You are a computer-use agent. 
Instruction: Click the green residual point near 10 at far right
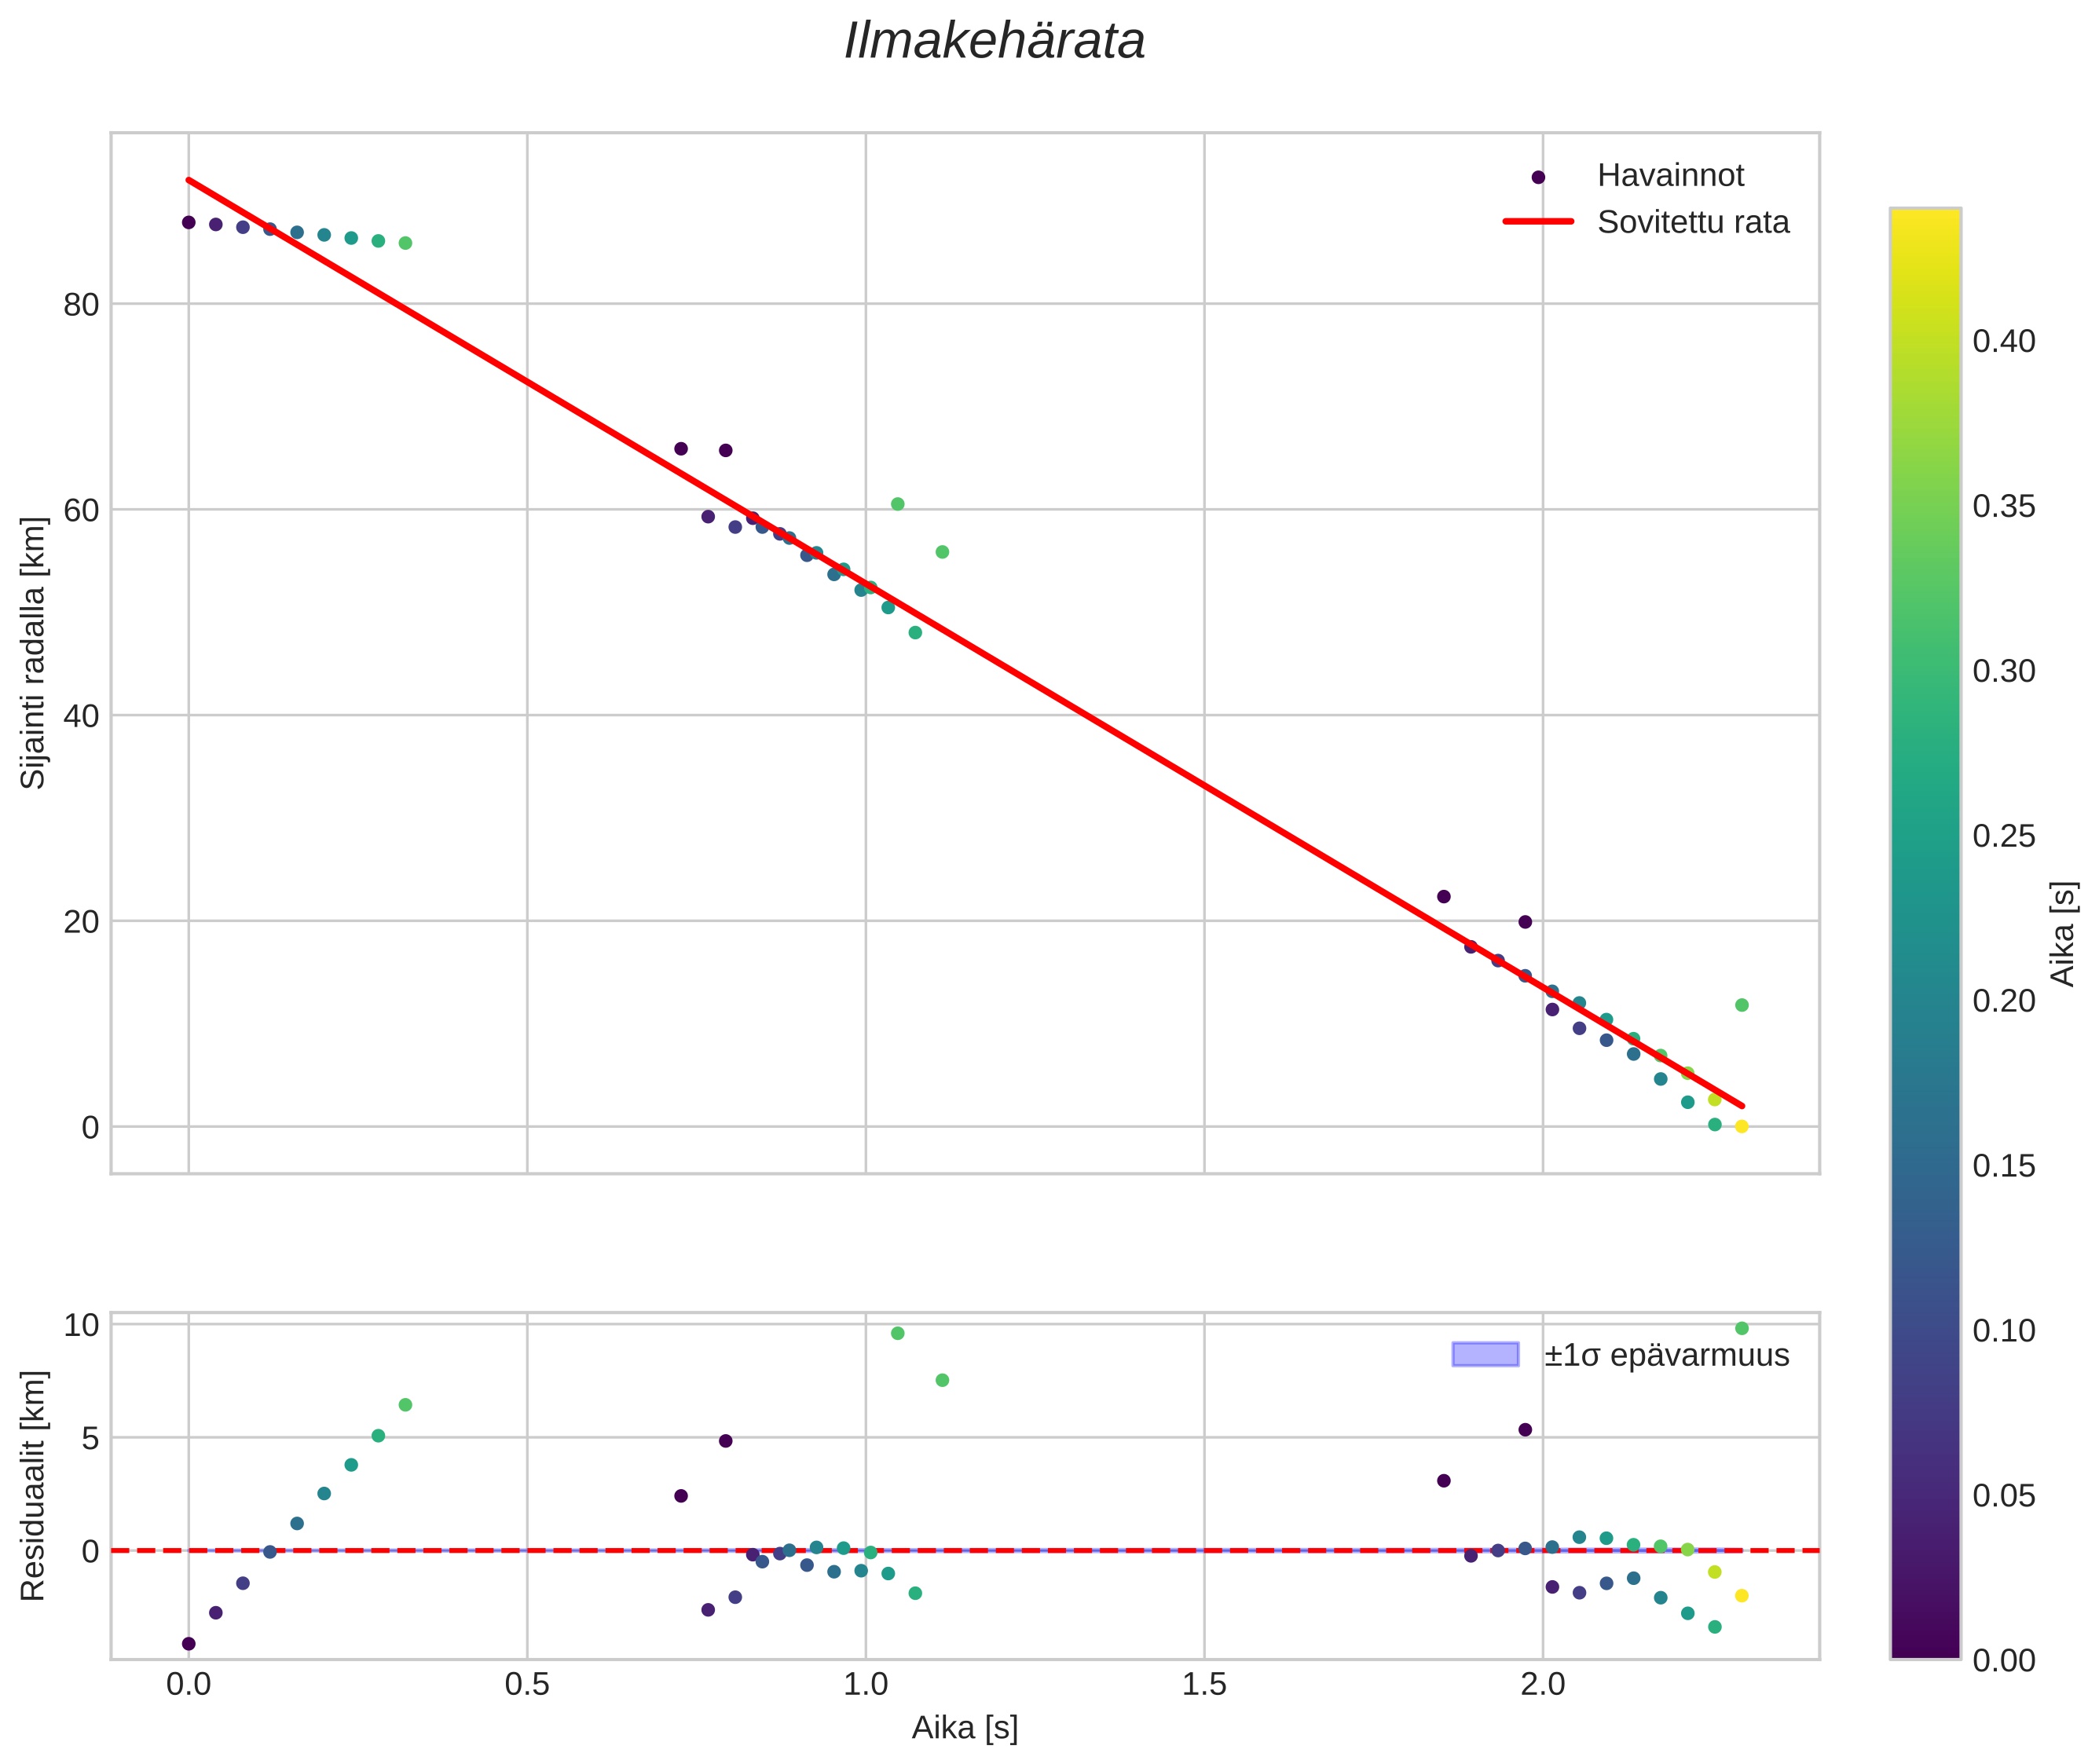[1741, 1328]
